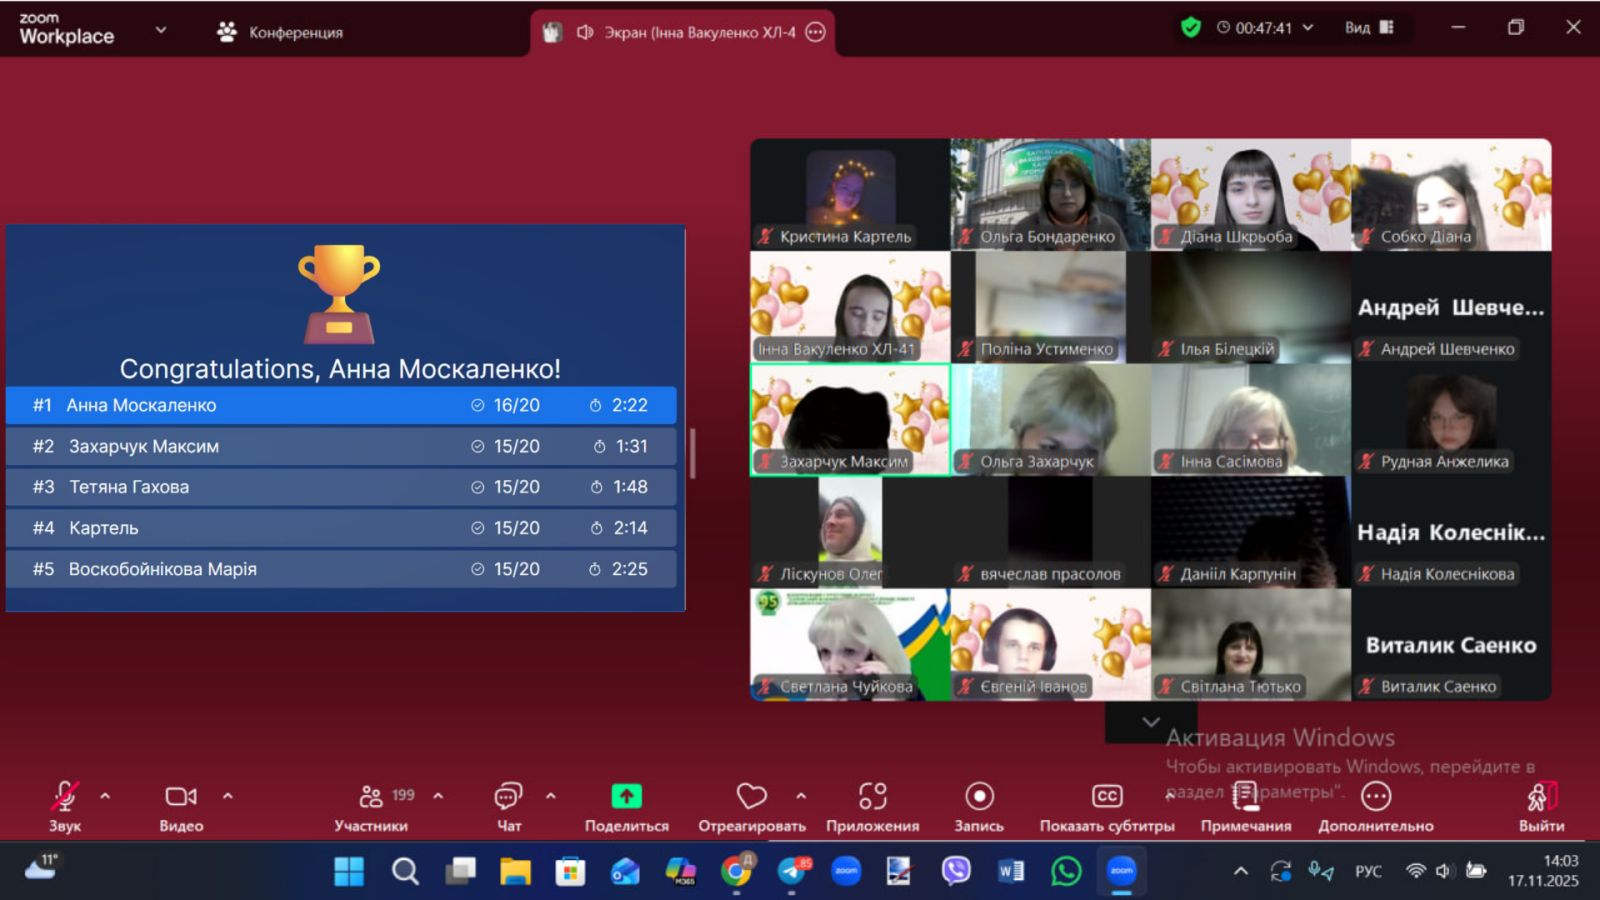Open the Chat panel icon
The width and height of the screenshot is (1600, 900).
click(508, 797)
